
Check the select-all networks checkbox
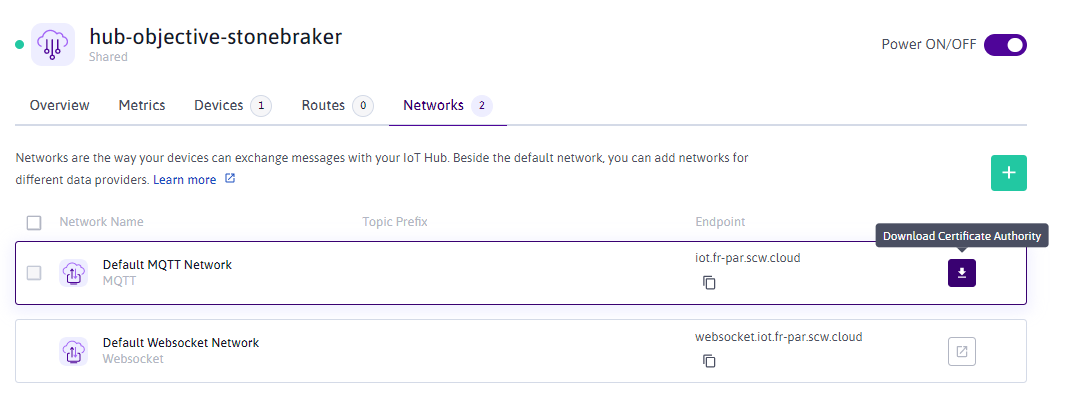[x=34, y=222]
